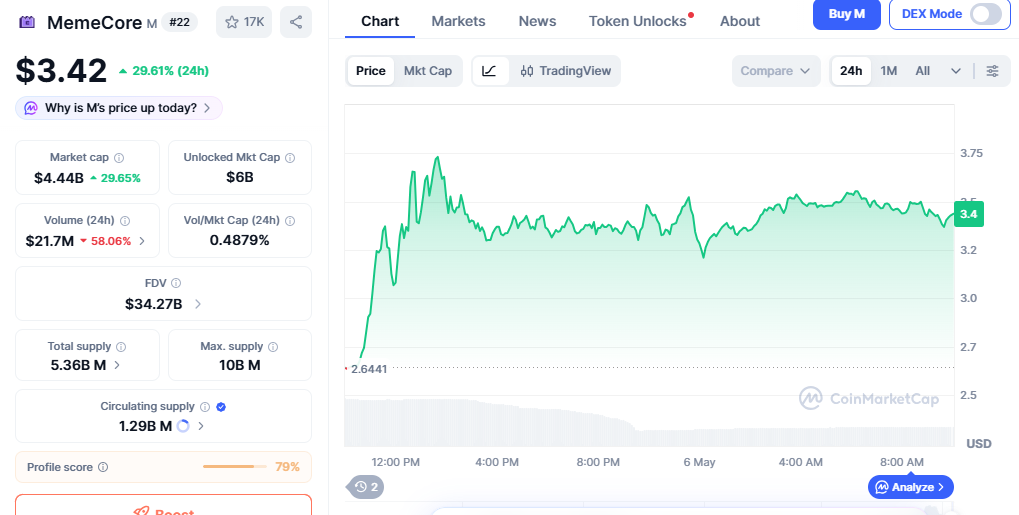Click $4.44B market cap value
Viewport: 1019px width, 515px height.
(58, 178)
